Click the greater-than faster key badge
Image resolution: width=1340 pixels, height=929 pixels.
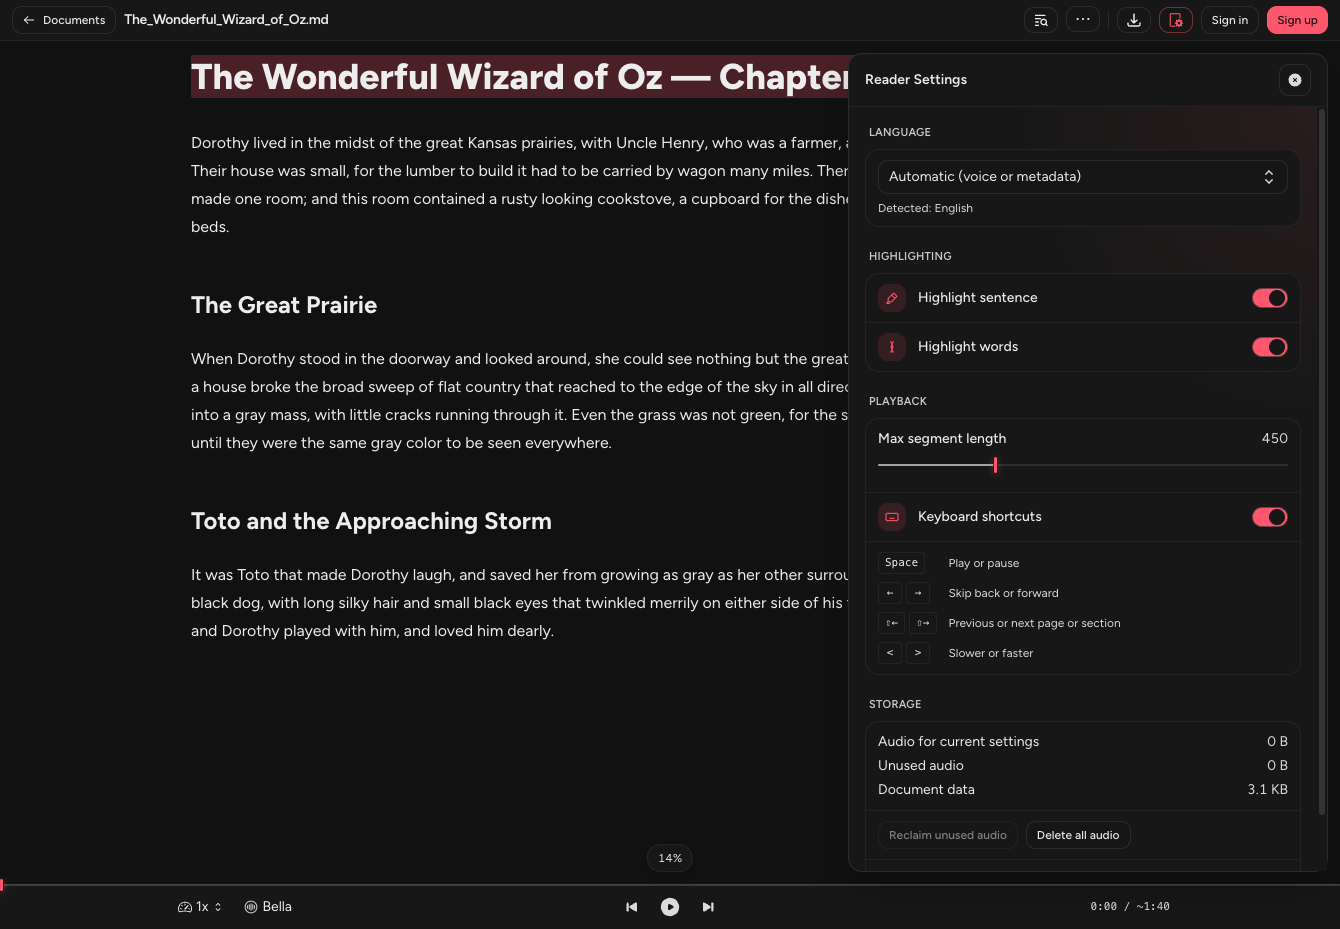click(918, 653)
